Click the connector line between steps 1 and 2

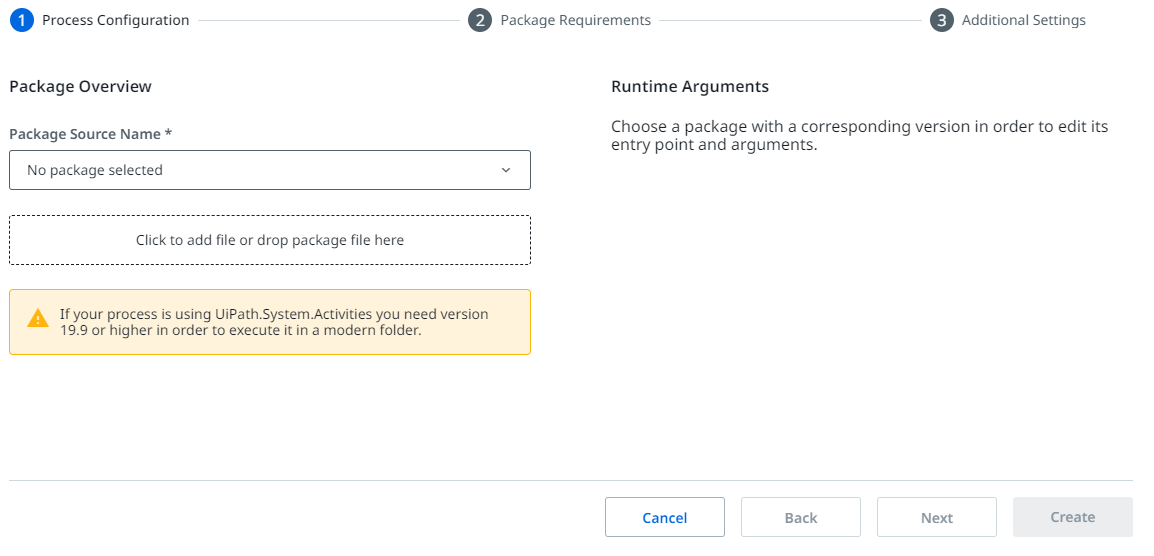tap(329, 21)
